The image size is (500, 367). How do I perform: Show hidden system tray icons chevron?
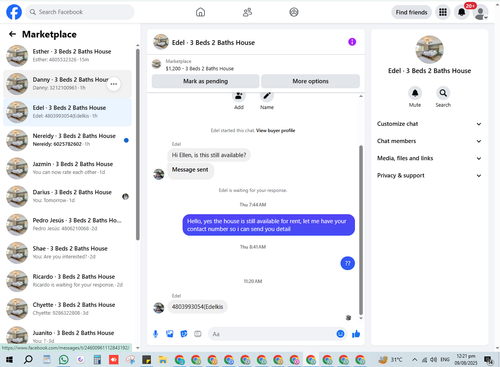pyautogui.click(x=414, y=360)
